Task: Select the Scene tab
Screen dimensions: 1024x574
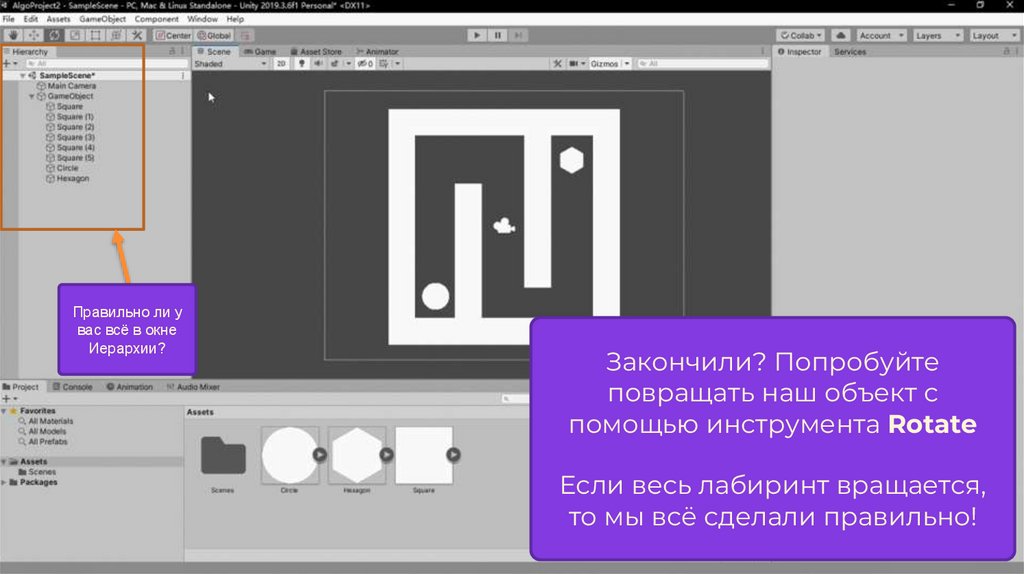Action: (214, 52)
